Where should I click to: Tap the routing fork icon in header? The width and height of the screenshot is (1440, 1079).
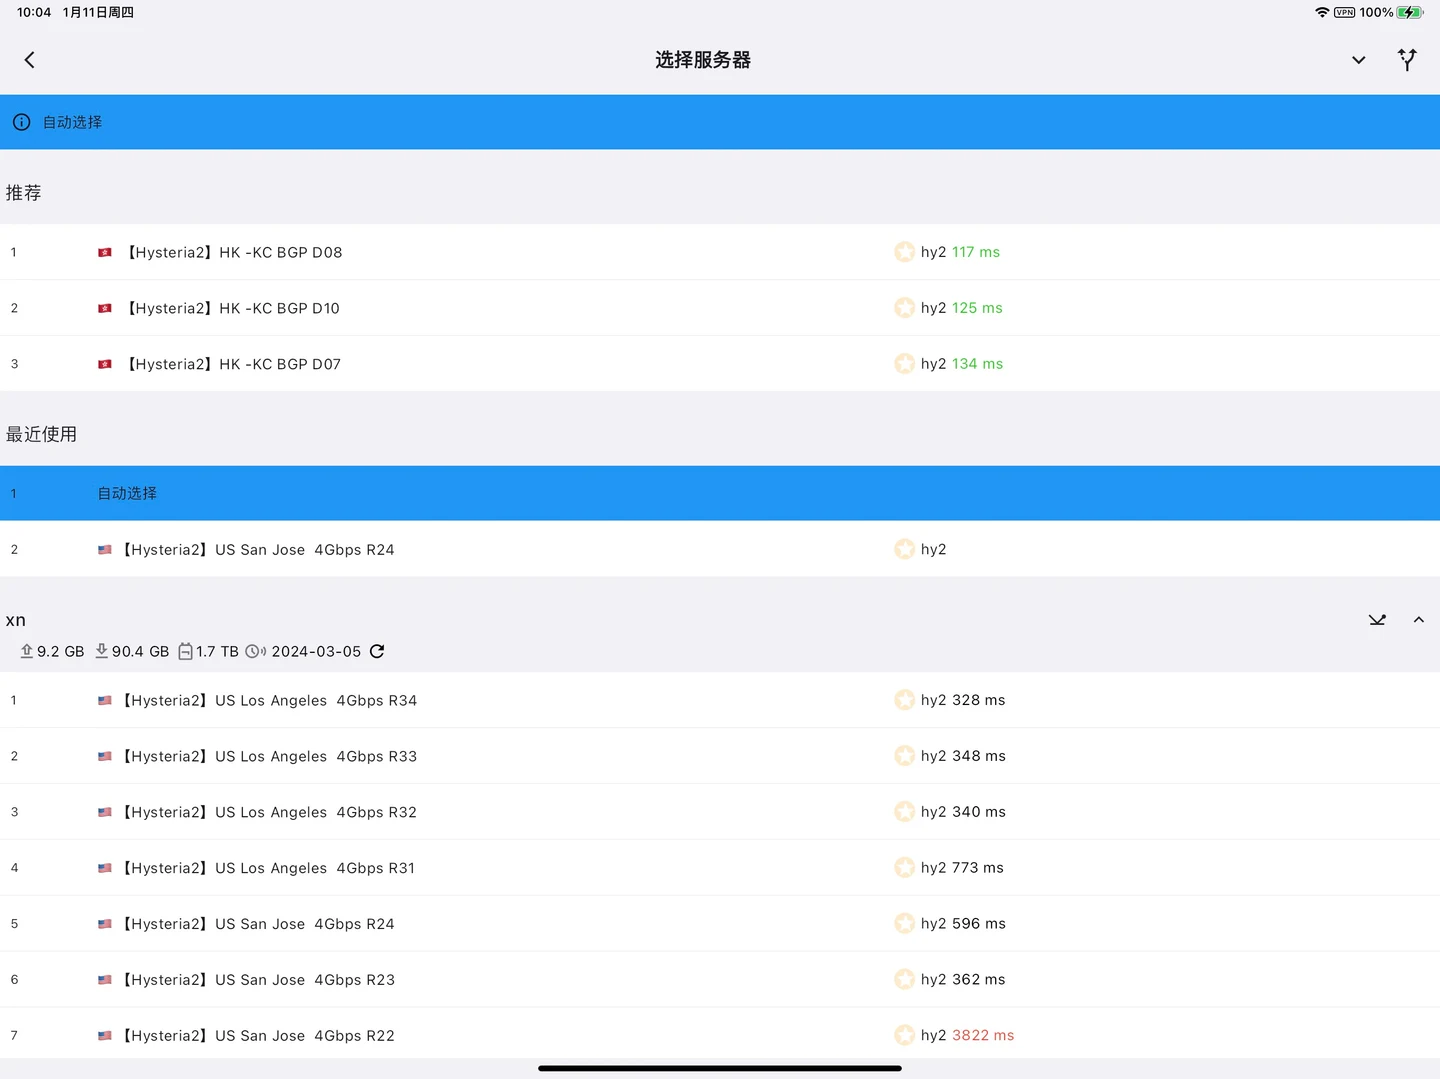pyautogui.click(x=1407, y=60)
